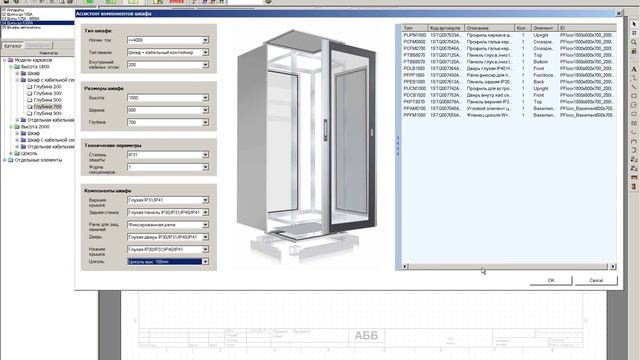
Task: Sort by the Элемент column header
Action: (544, 28)
